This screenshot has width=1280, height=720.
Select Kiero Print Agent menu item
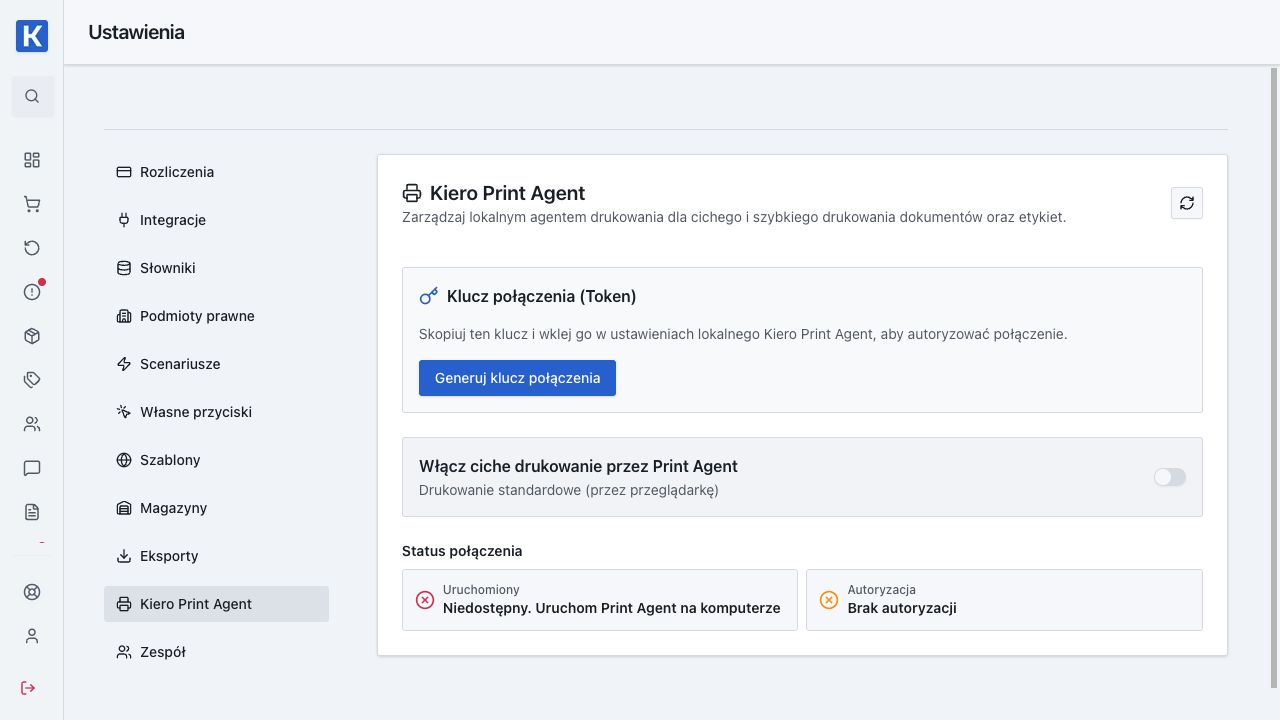point(216,604)
